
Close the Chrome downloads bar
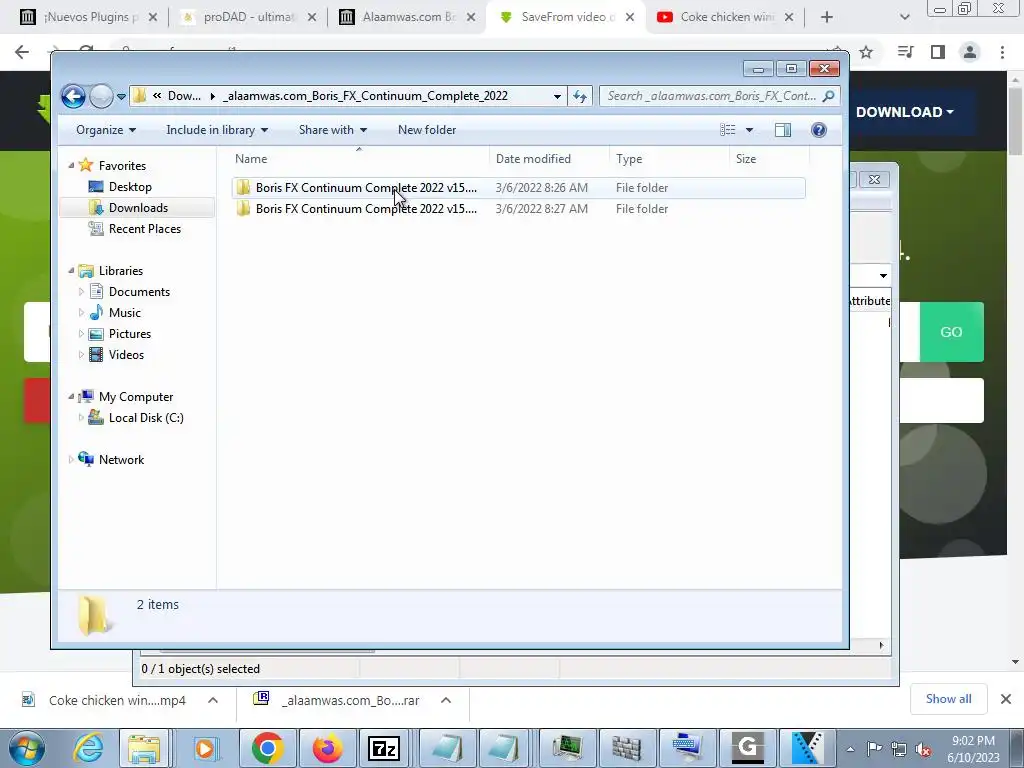coord(1006,699)
